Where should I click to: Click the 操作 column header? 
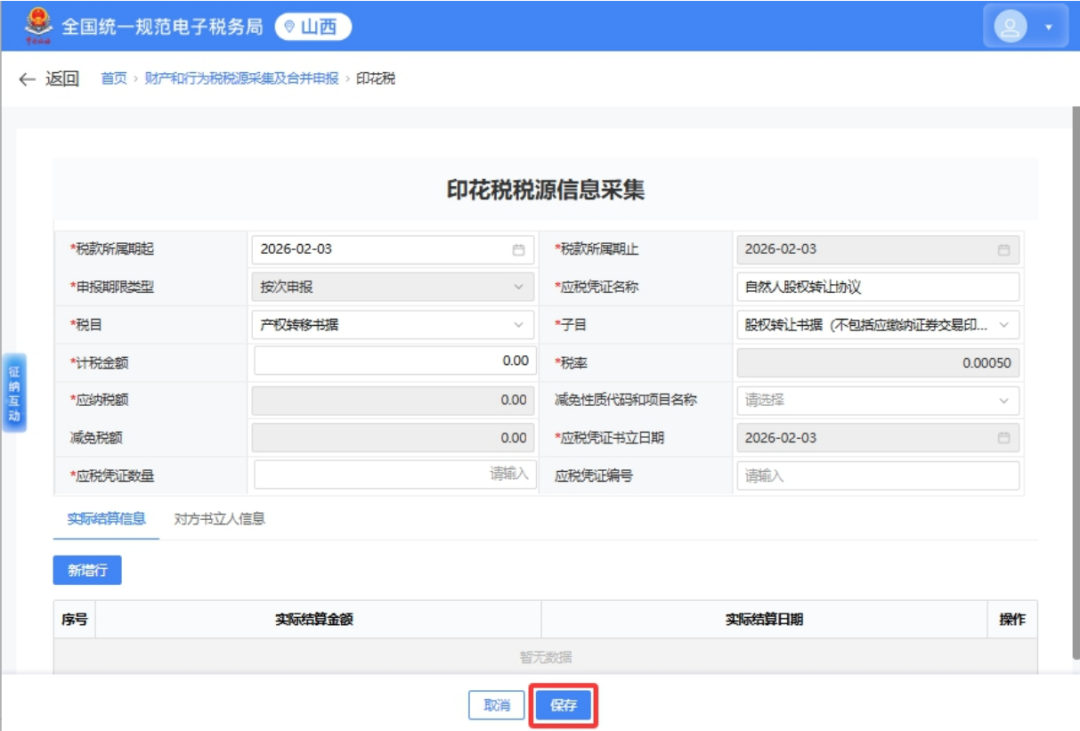(1012, 619)
